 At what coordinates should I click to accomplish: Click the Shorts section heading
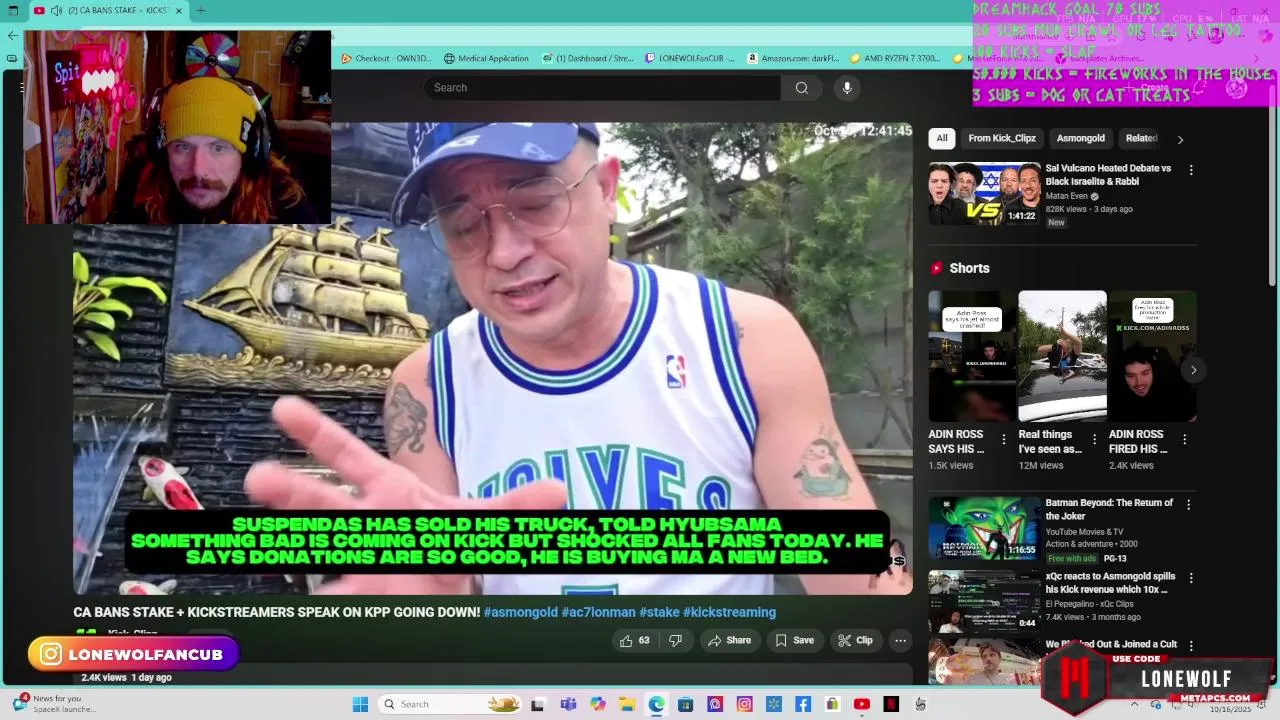pyautogui.click(x=969, y=269)
